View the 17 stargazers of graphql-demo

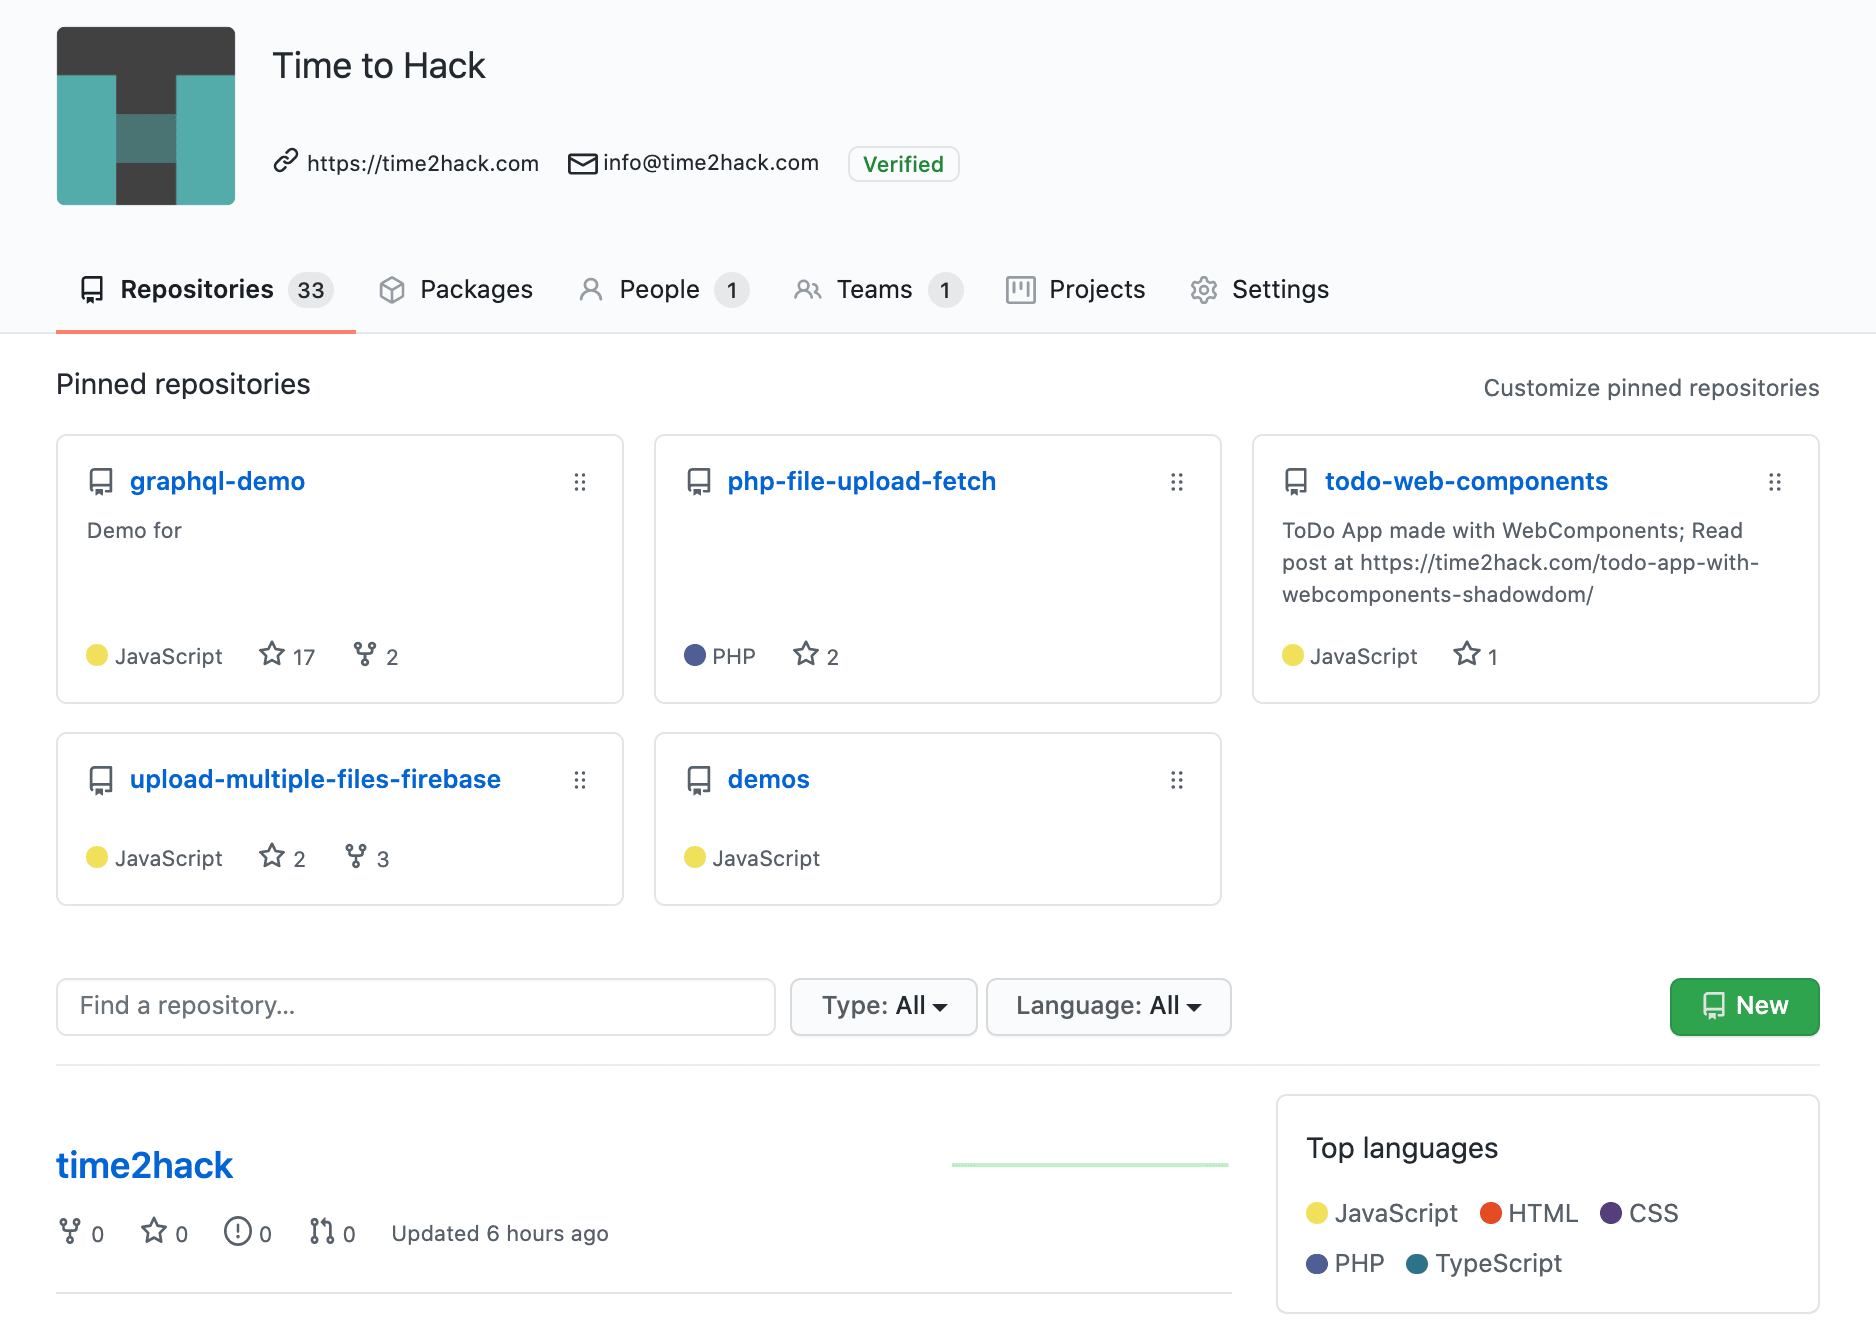click(287, 655)
